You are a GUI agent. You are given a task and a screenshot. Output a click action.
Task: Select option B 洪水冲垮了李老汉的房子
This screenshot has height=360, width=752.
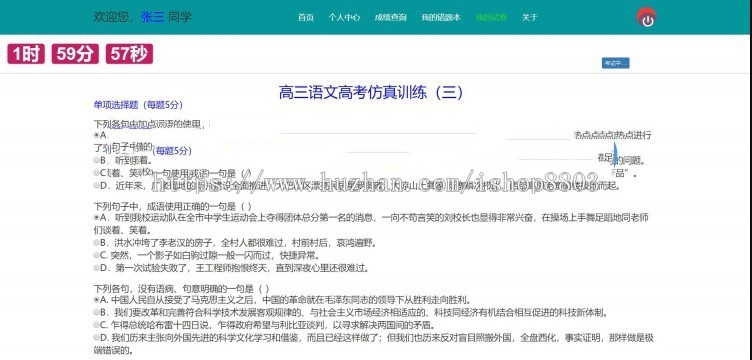pyautogui.click(x=97, y=243)
